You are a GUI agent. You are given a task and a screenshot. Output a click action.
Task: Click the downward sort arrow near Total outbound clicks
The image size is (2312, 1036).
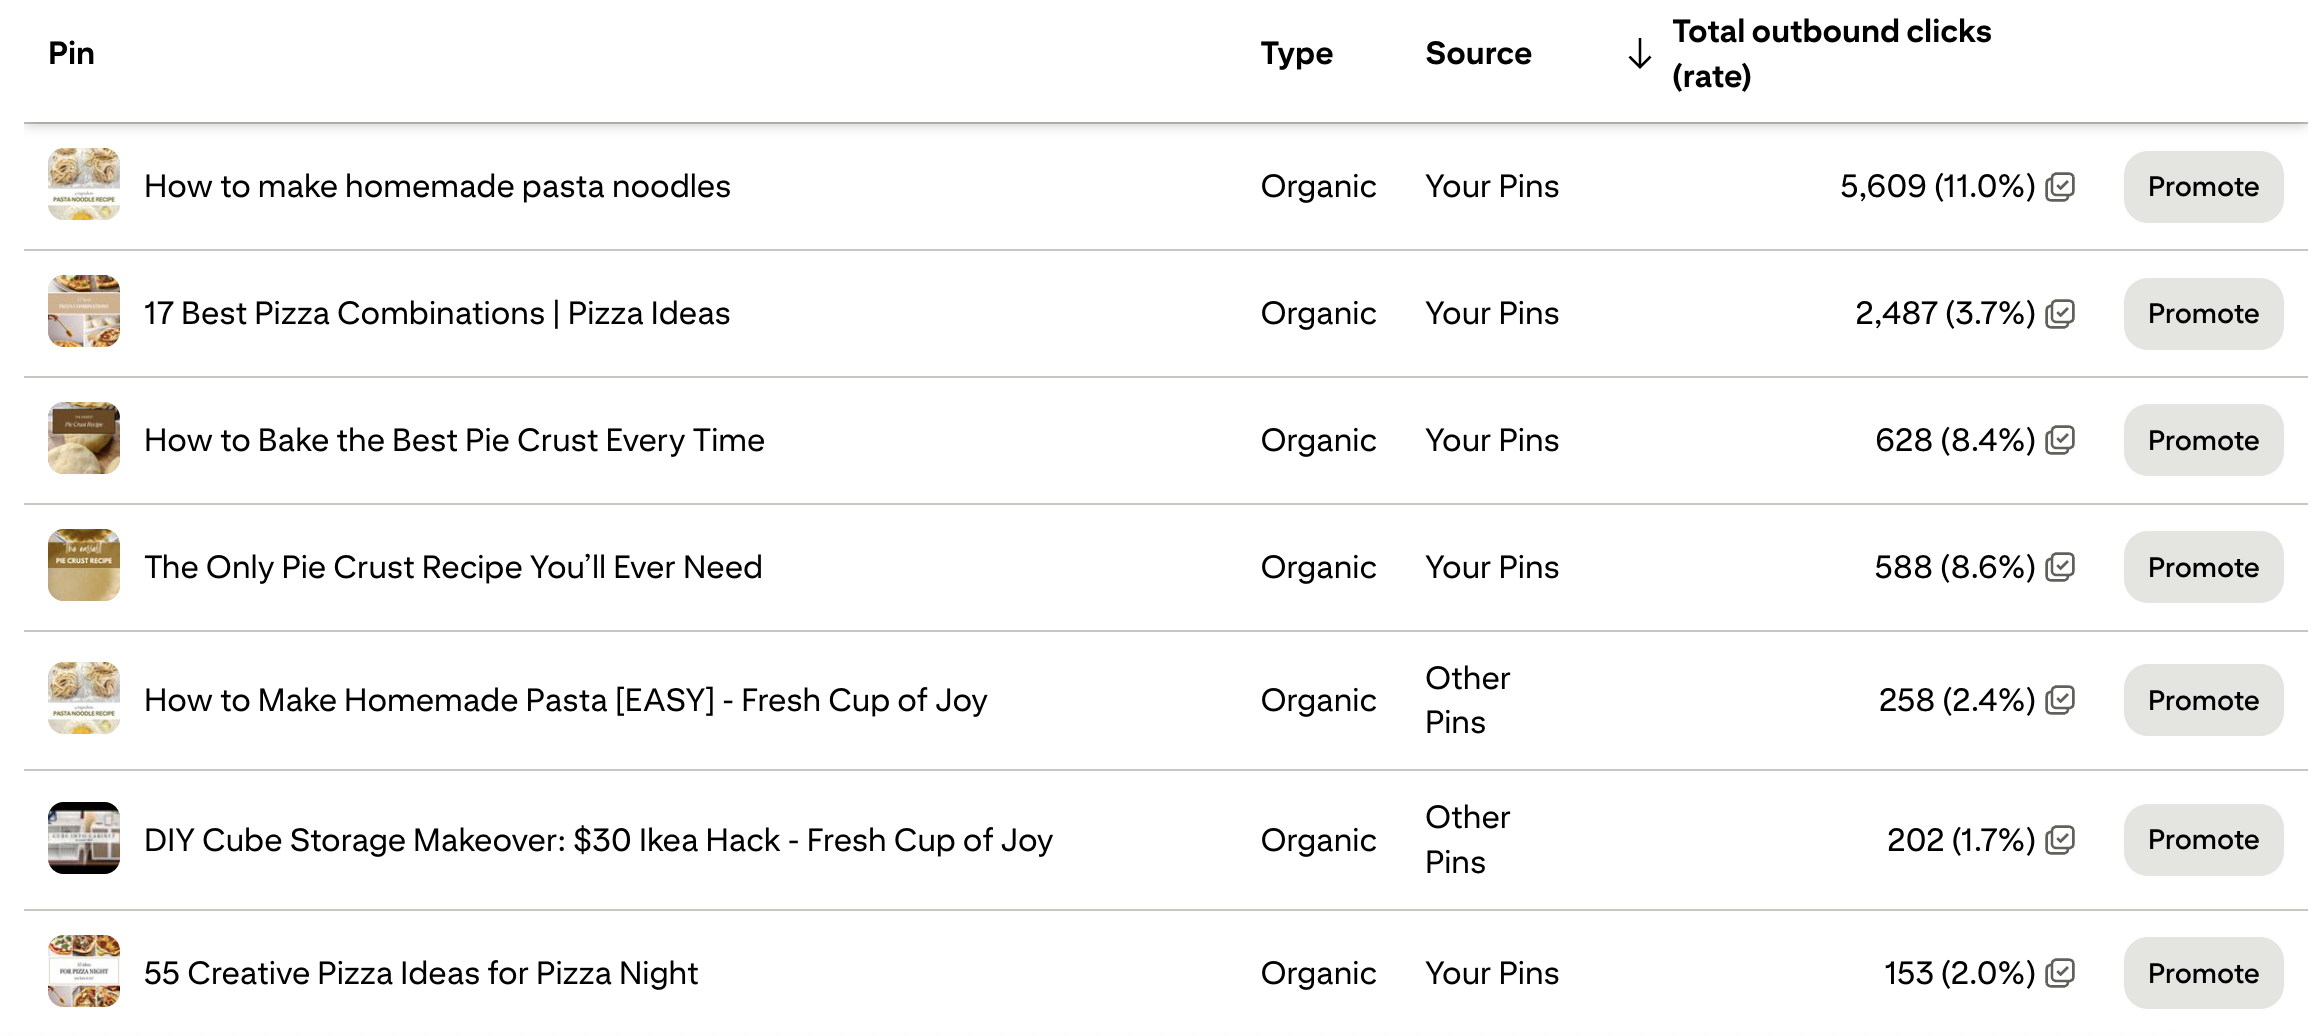pyautogui.click(x=1639, y=53)
